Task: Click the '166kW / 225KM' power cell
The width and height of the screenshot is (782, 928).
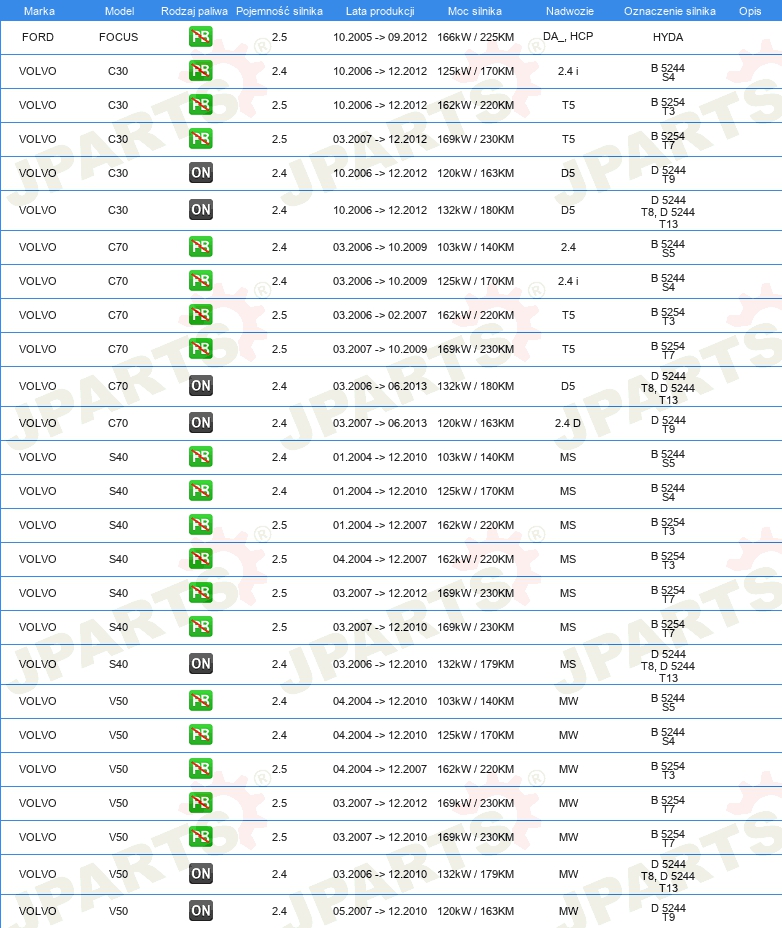Action: click(x=475, y=37)
